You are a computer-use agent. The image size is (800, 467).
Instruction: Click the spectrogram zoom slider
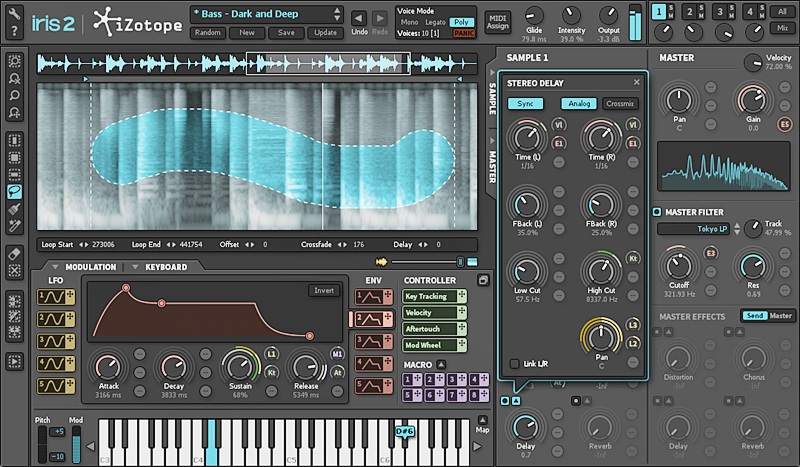tap(426, 262)
